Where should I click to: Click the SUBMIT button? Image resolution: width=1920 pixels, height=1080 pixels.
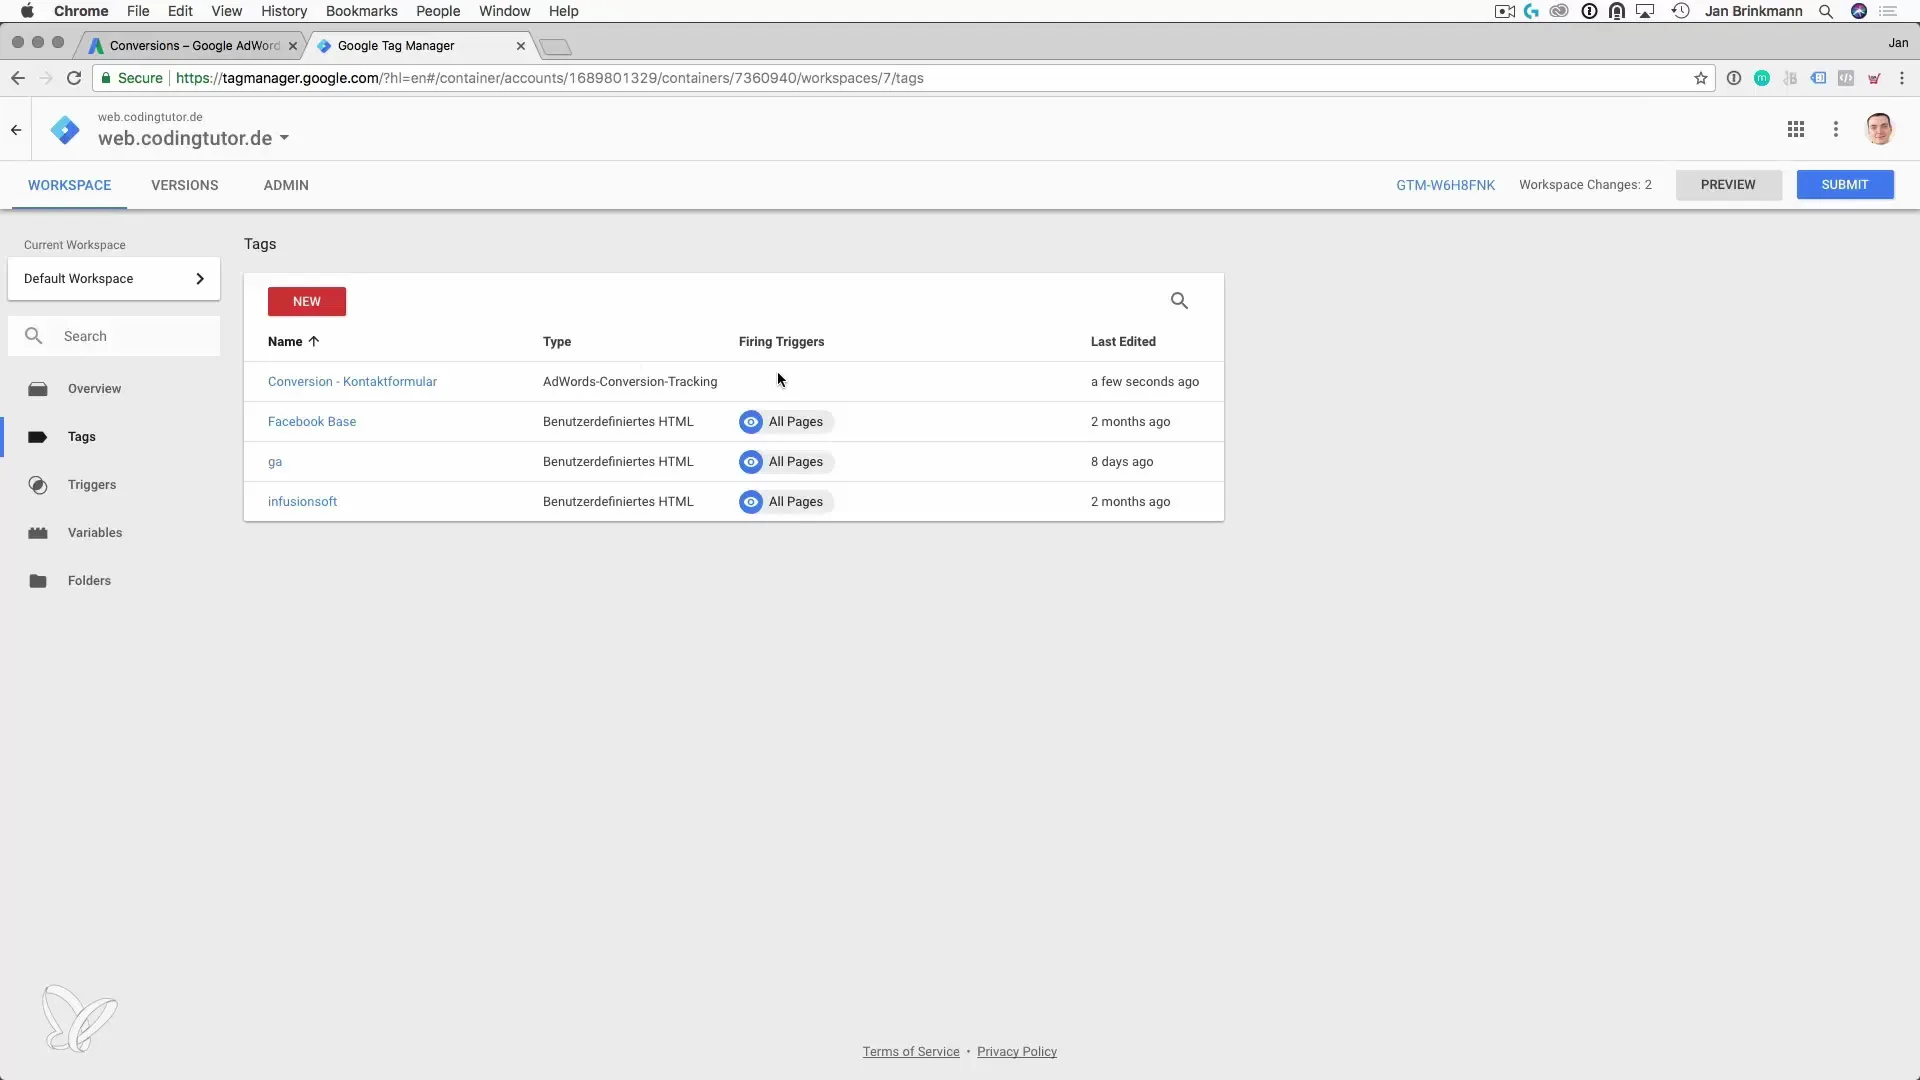point(1845,185)
